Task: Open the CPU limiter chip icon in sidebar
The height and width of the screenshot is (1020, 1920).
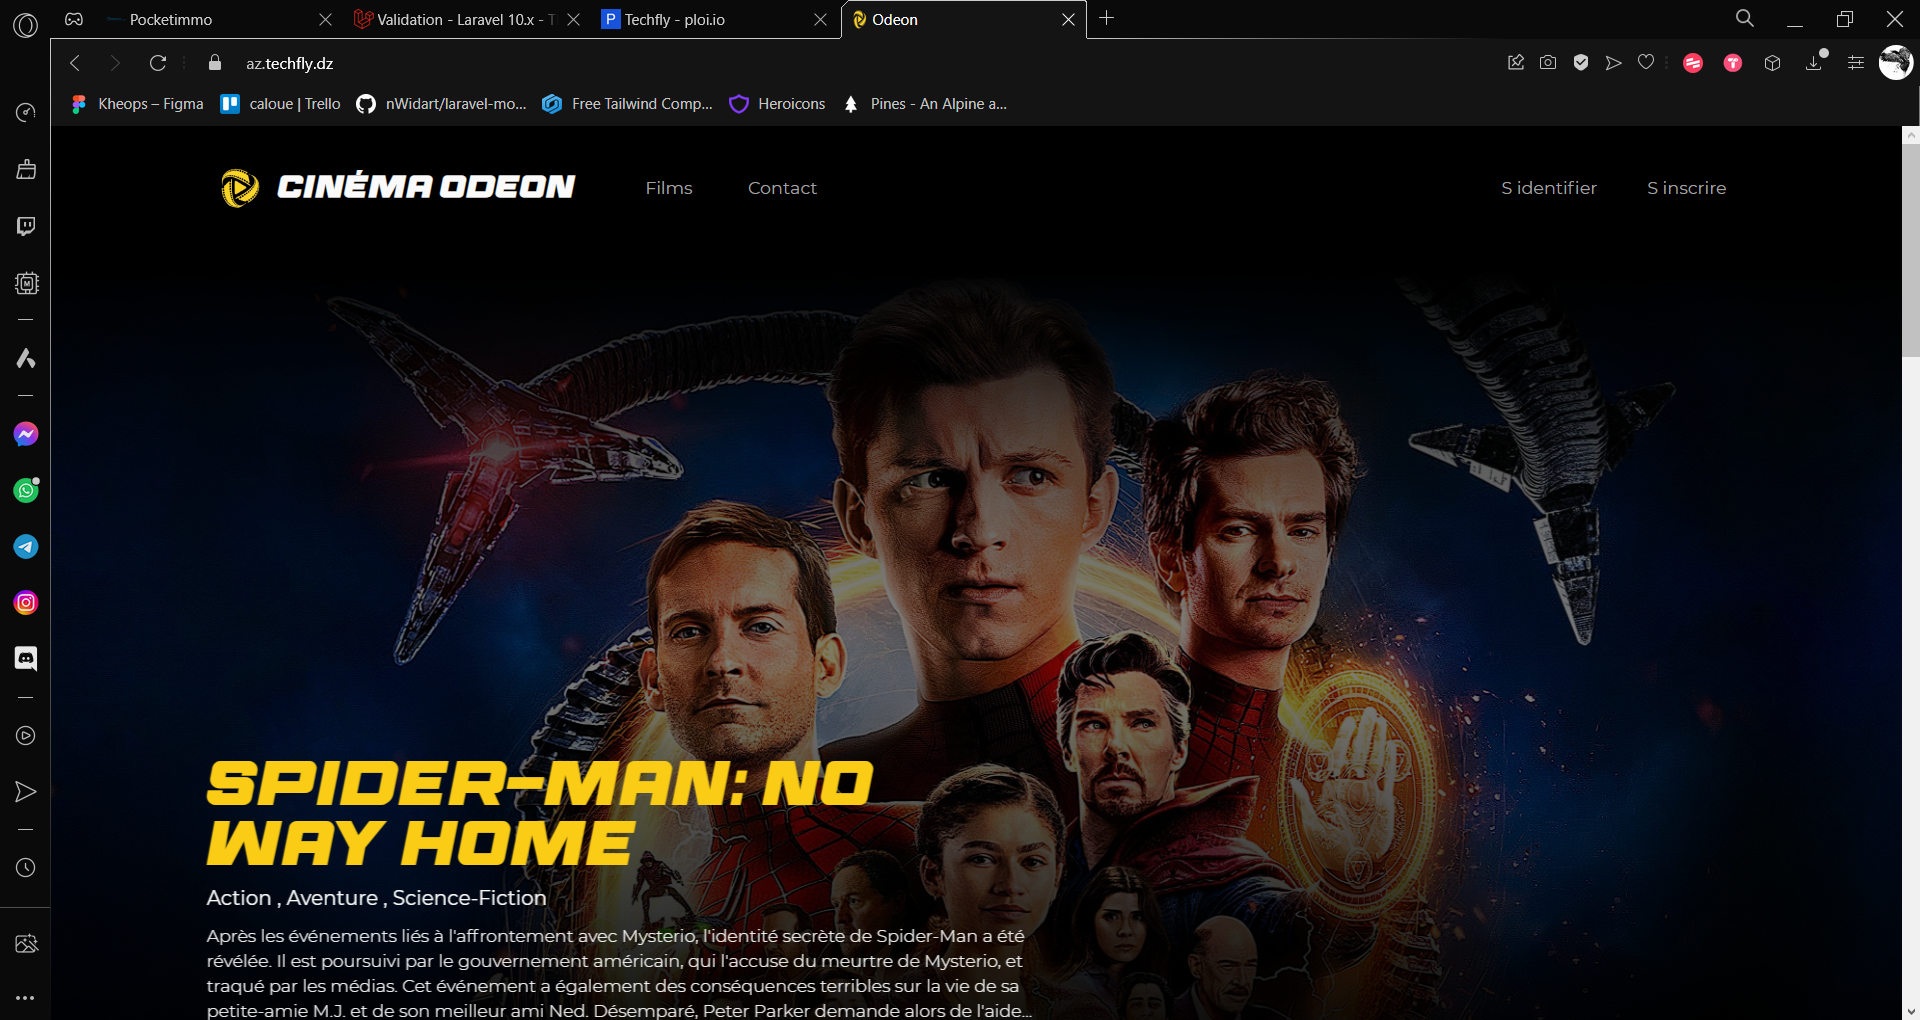Action: pyautogui.click(x=26, y=283)
